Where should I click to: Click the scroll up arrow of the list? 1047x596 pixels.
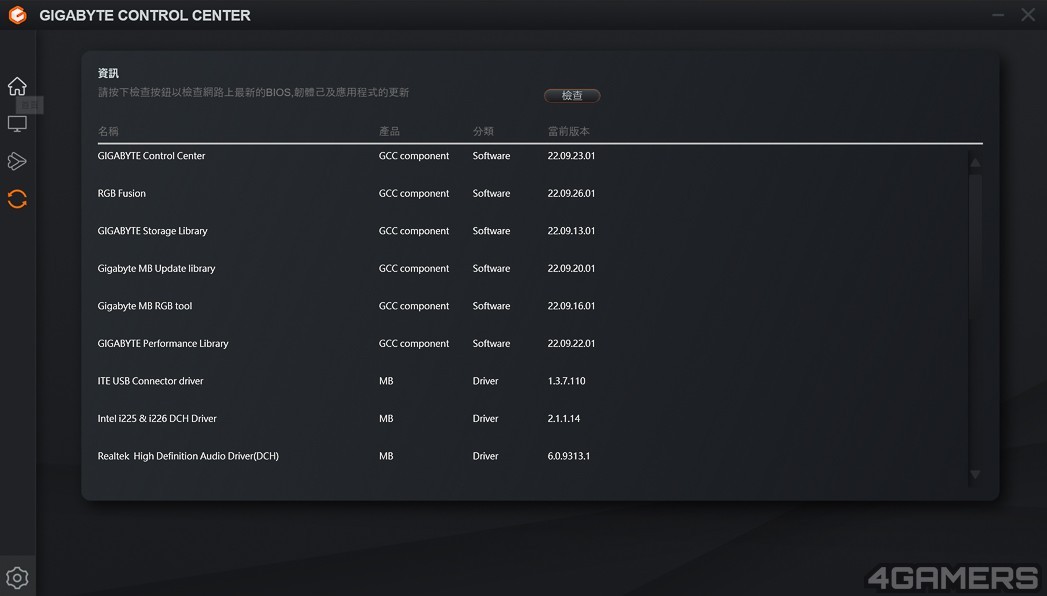click(975, 162)
